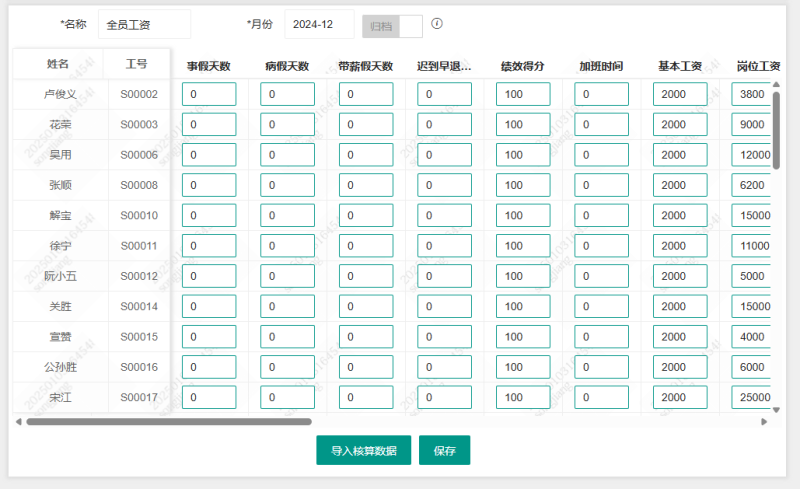Click the 迟到早退 column header
The image size is (800, 489).
coord(444,67)
